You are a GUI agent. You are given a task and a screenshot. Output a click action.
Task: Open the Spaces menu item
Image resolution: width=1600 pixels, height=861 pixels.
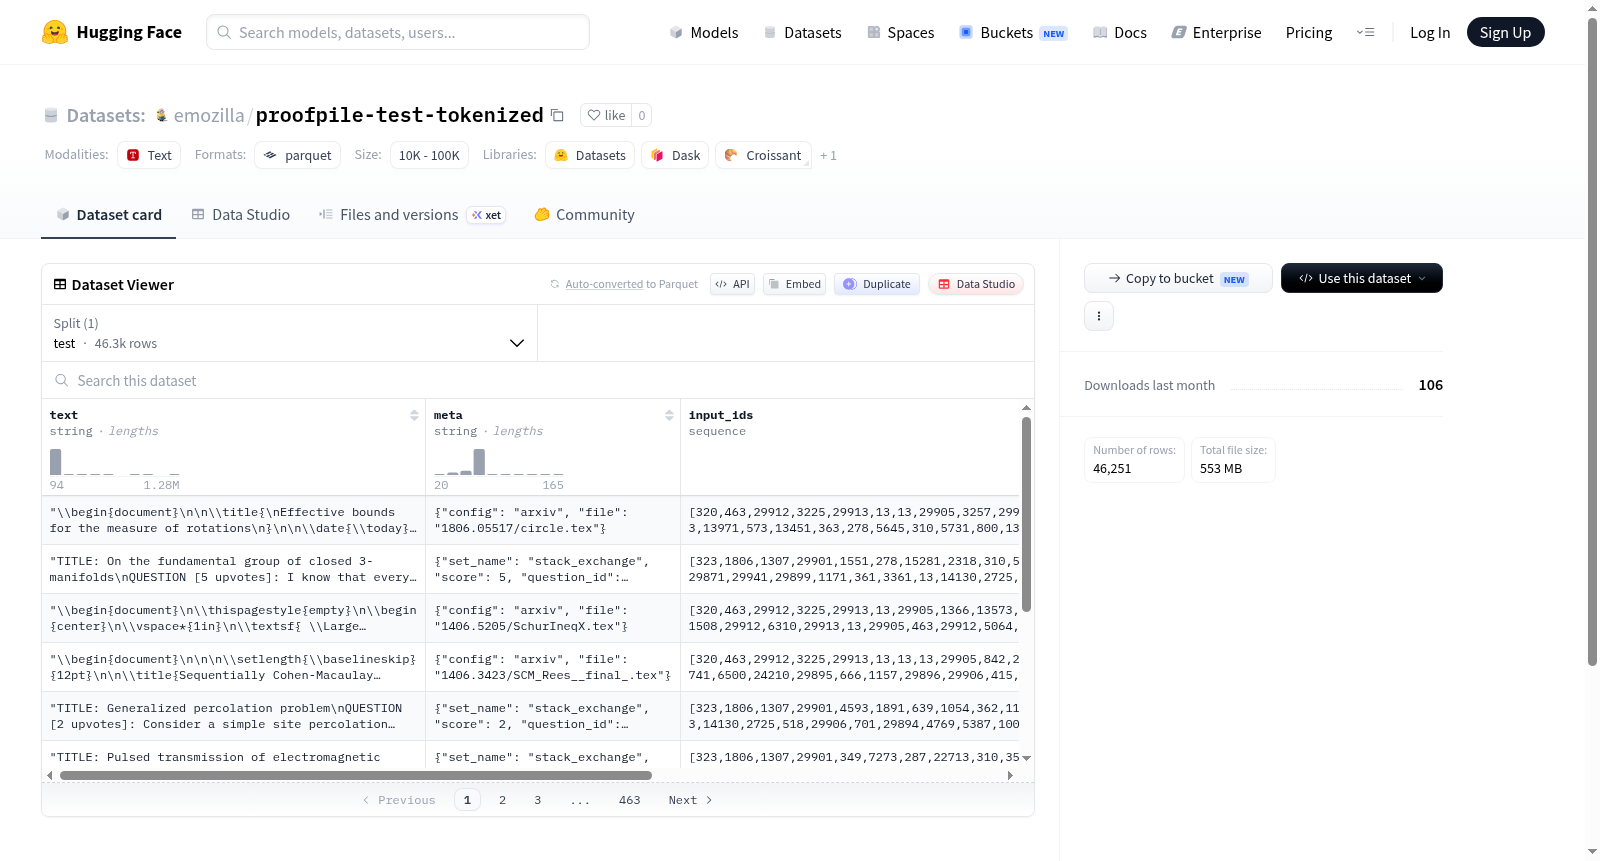coord(900,32)
